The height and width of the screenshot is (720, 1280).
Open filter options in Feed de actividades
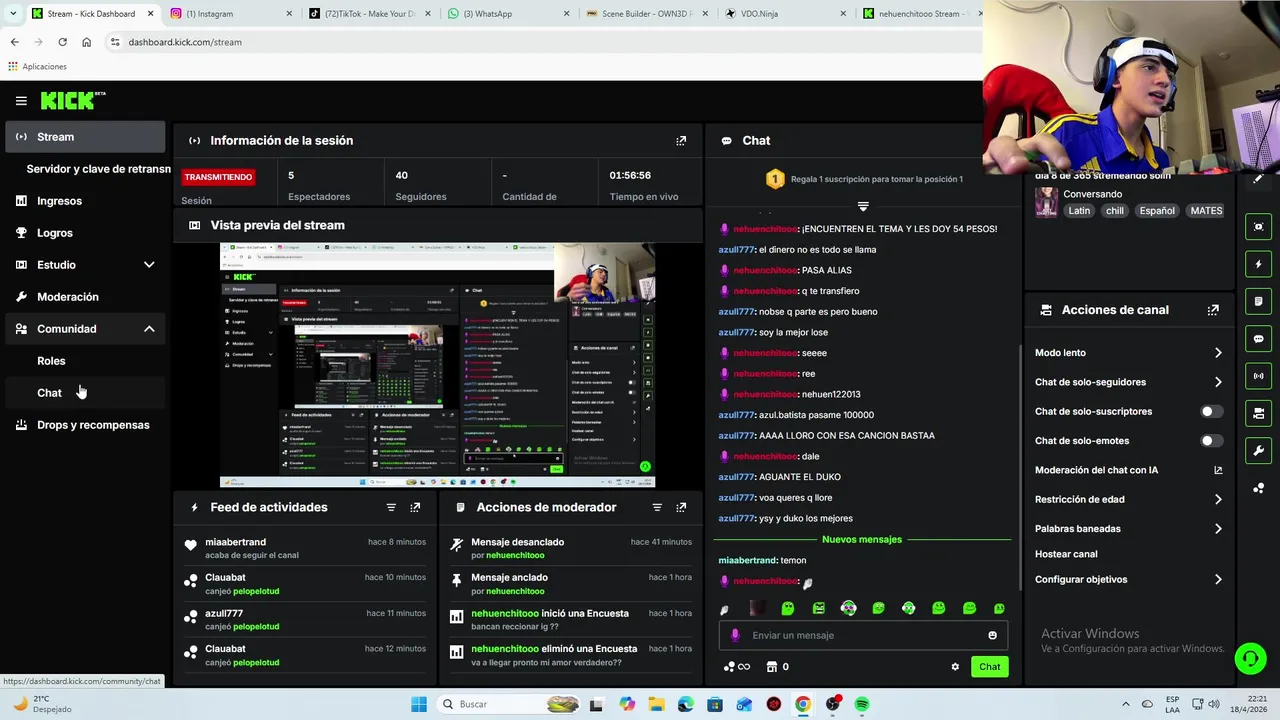point(391,508)
